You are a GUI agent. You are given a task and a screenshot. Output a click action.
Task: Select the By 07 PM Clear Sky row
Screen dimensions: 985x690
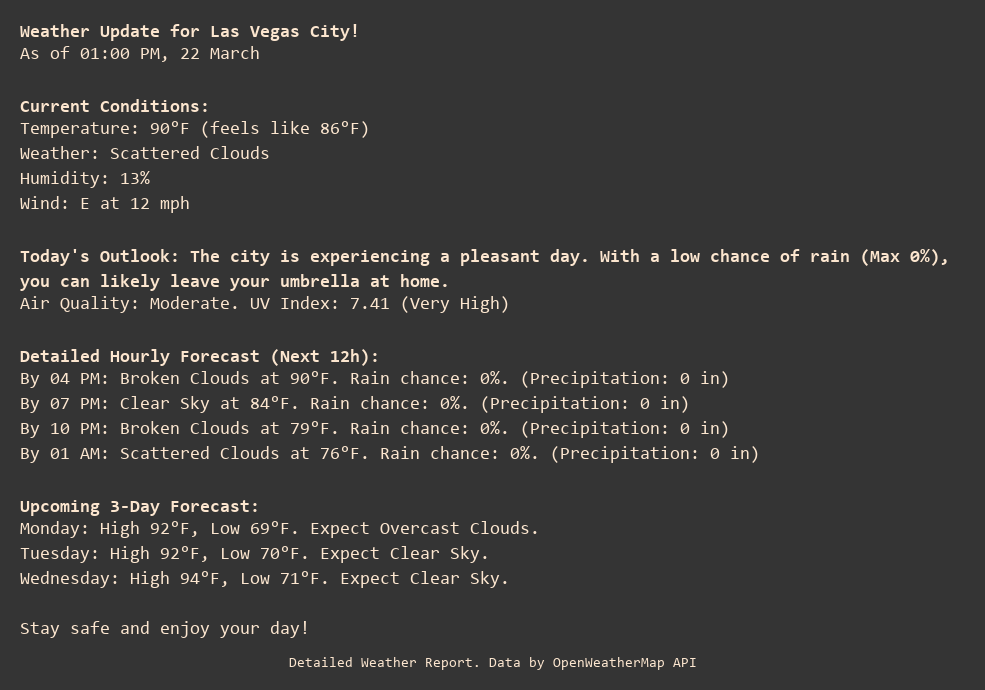(354, 403)
